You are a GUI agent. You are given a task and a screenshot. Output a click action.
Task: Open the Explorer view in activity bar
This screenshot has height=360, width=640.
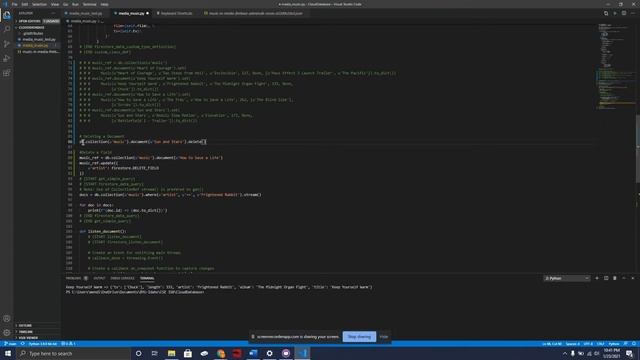pyautogui.click(x=7, y=15)
